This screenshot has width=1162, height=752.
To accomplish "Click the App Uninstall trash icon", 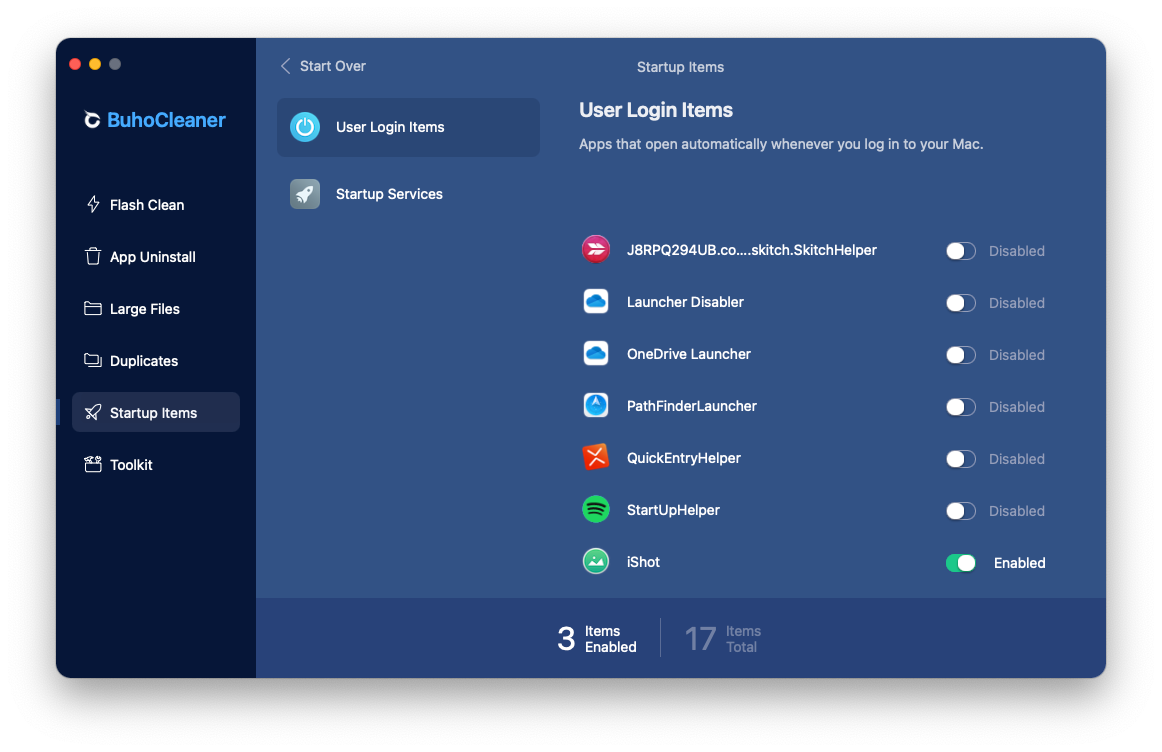I will coord(93,256).
